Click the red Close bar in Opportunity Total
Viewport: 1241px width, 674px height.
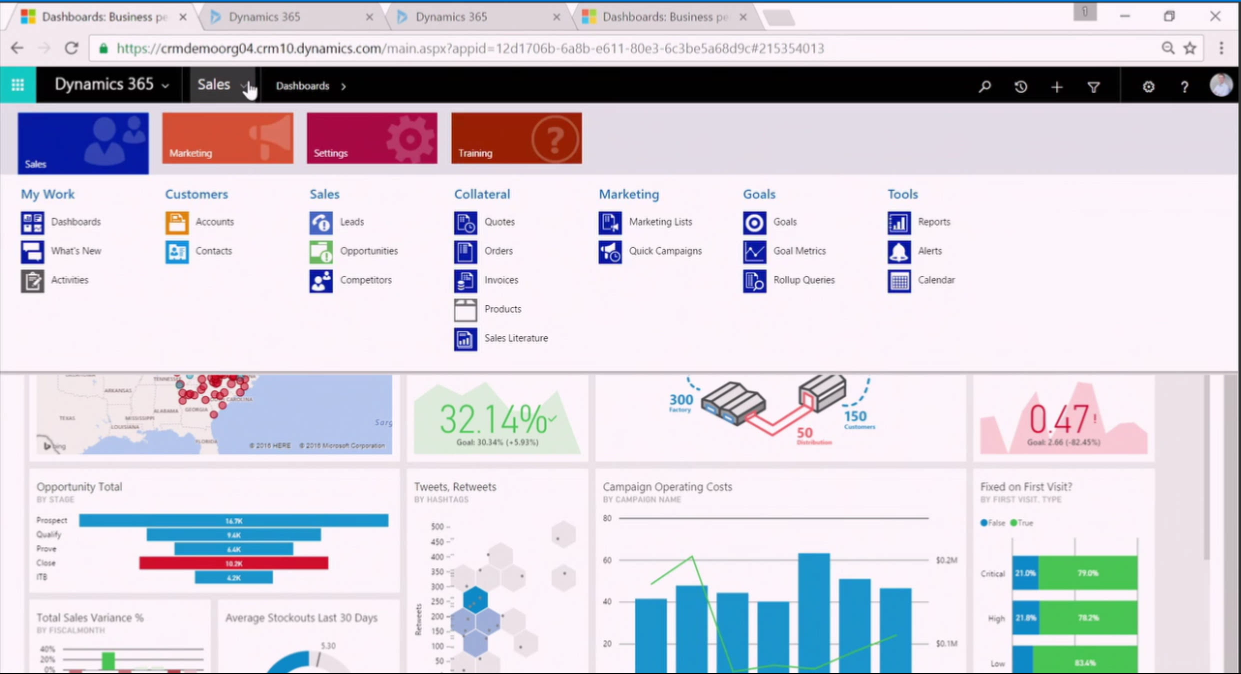tap(233, 563)
